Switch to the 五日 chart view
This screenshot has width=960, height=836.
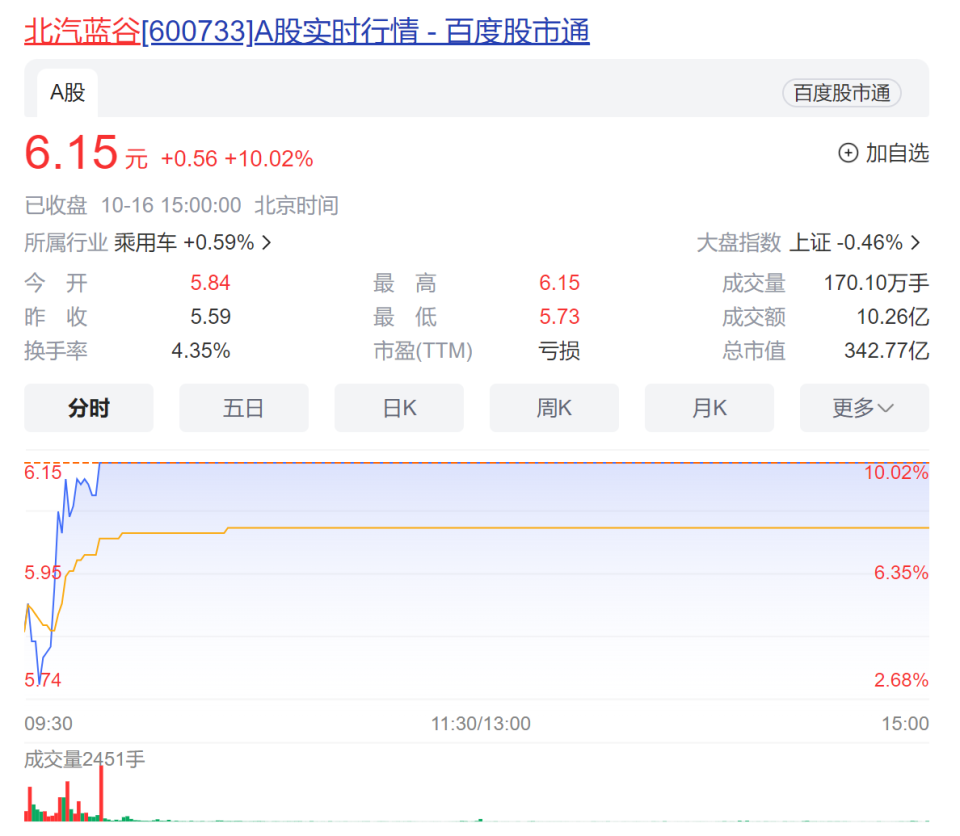click(243, 407)
